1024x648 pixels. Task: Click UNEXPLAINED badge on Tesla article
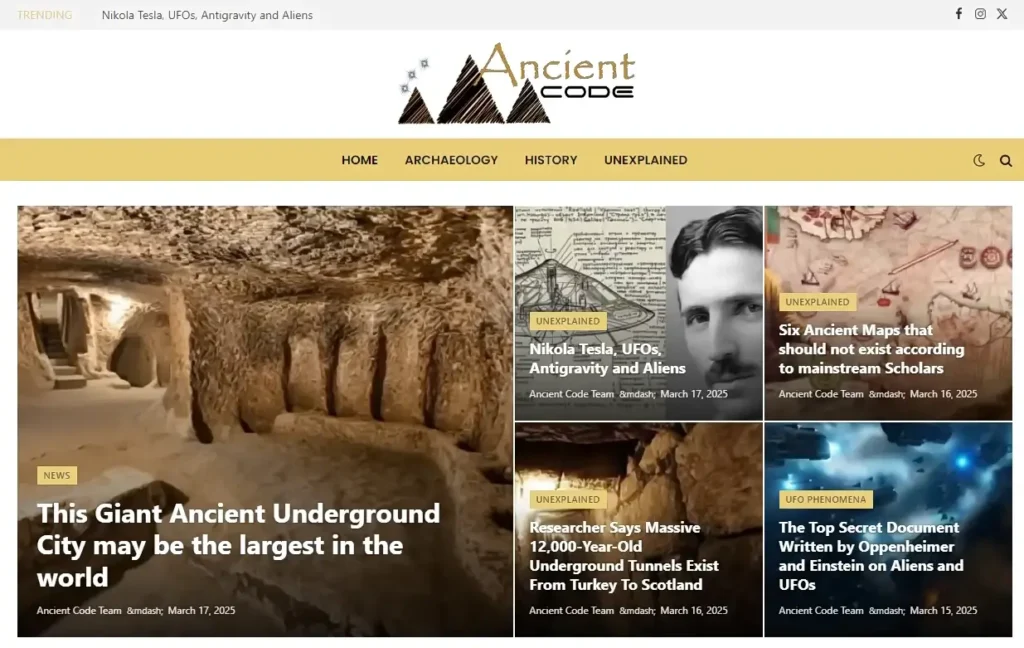point(568,321)
